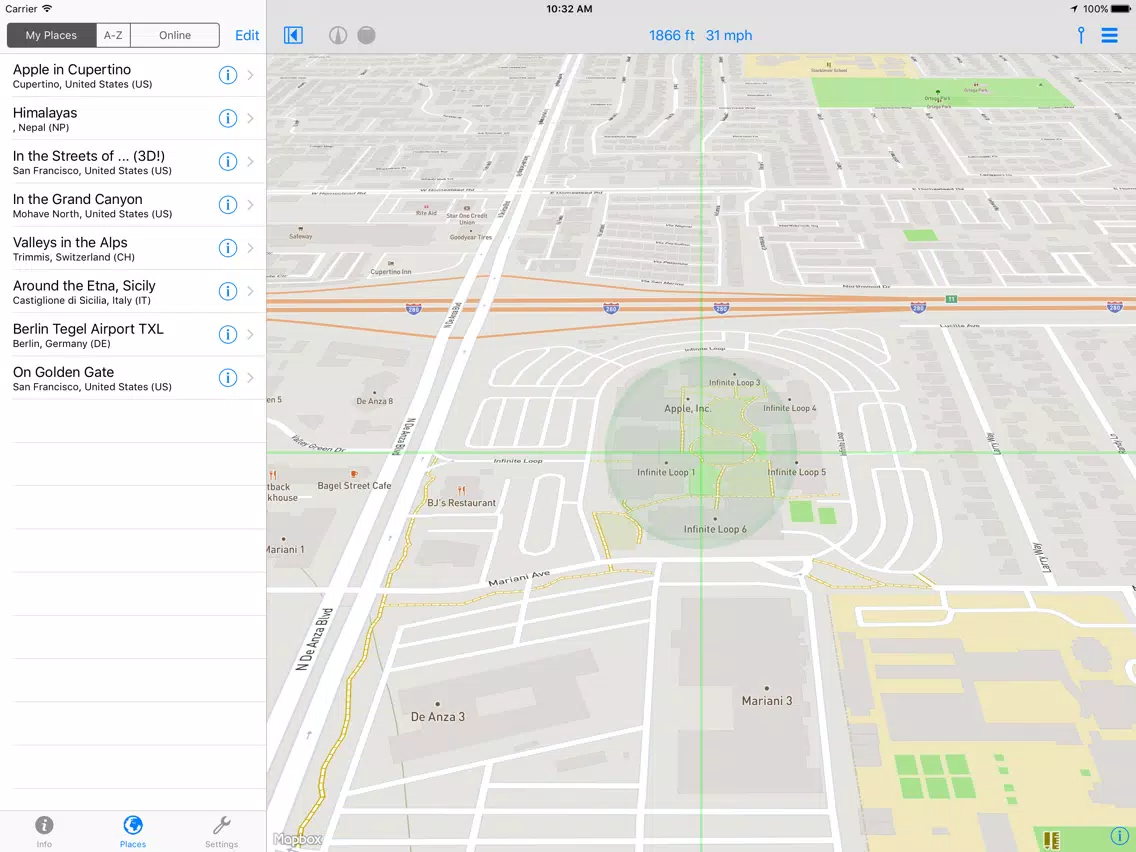
Task: Show info for In the Grand Canyon
Action: tap(227, 204)
